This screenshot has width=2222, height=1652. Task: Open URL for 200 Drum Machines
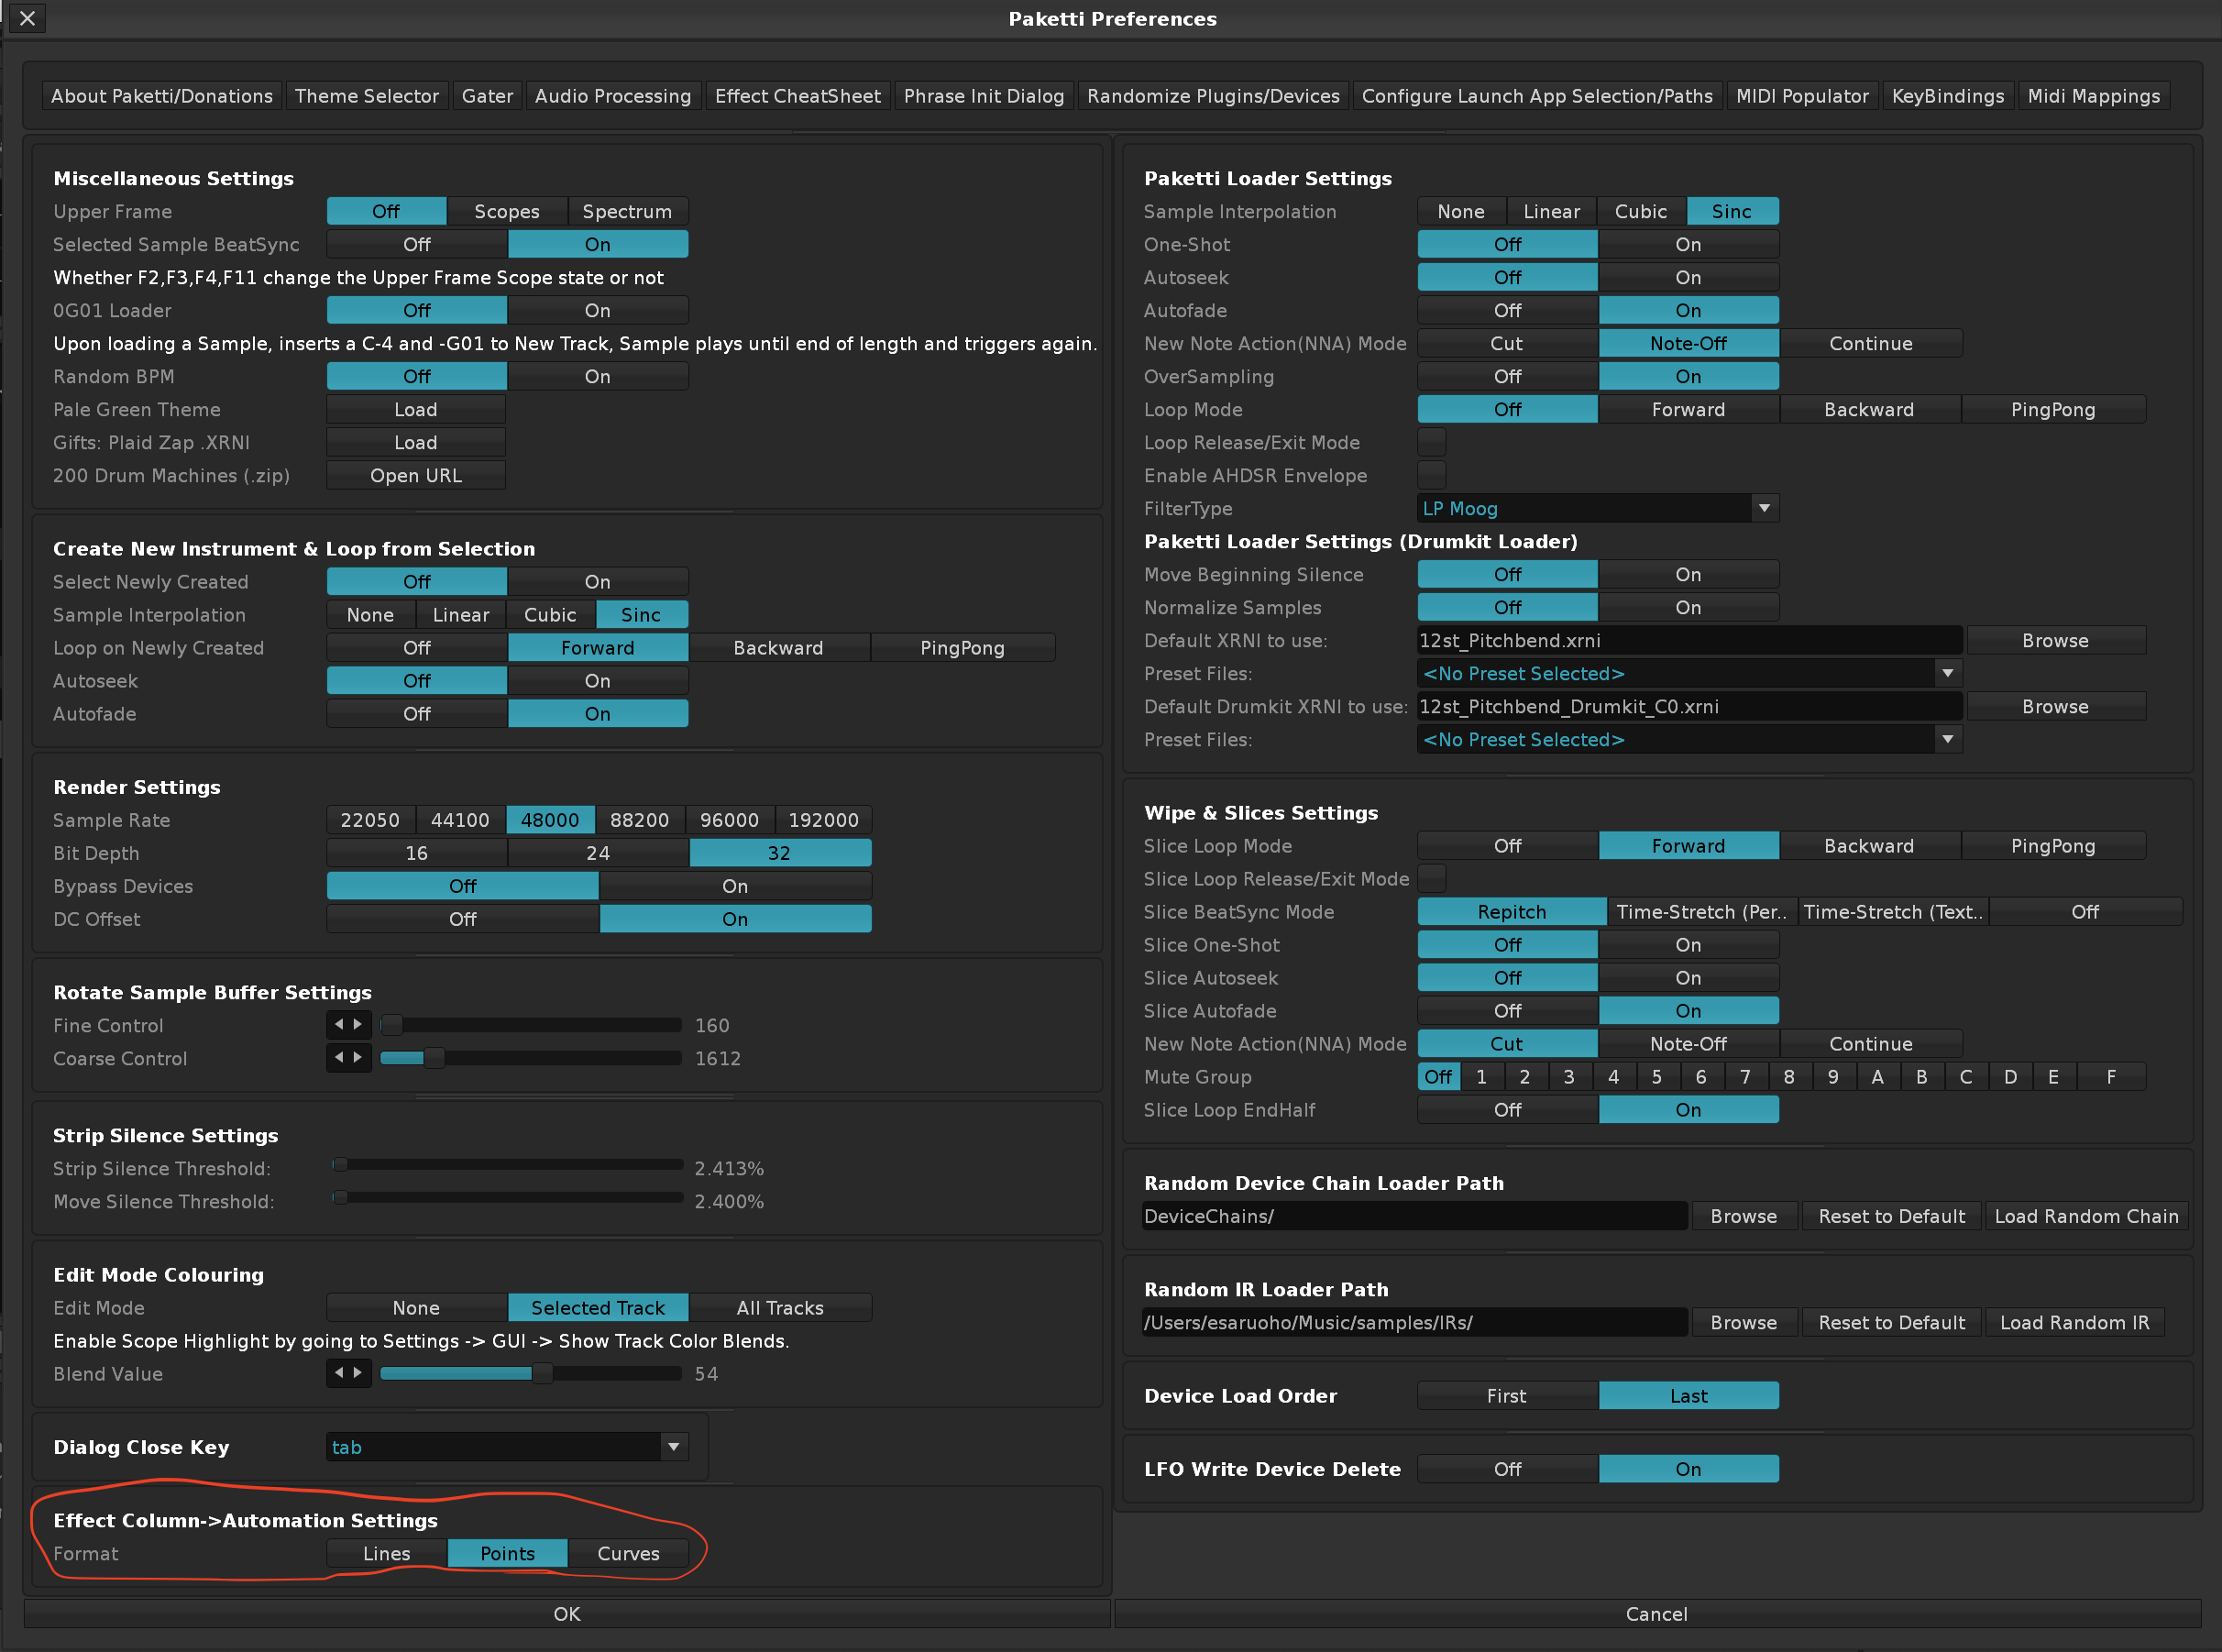416,475
